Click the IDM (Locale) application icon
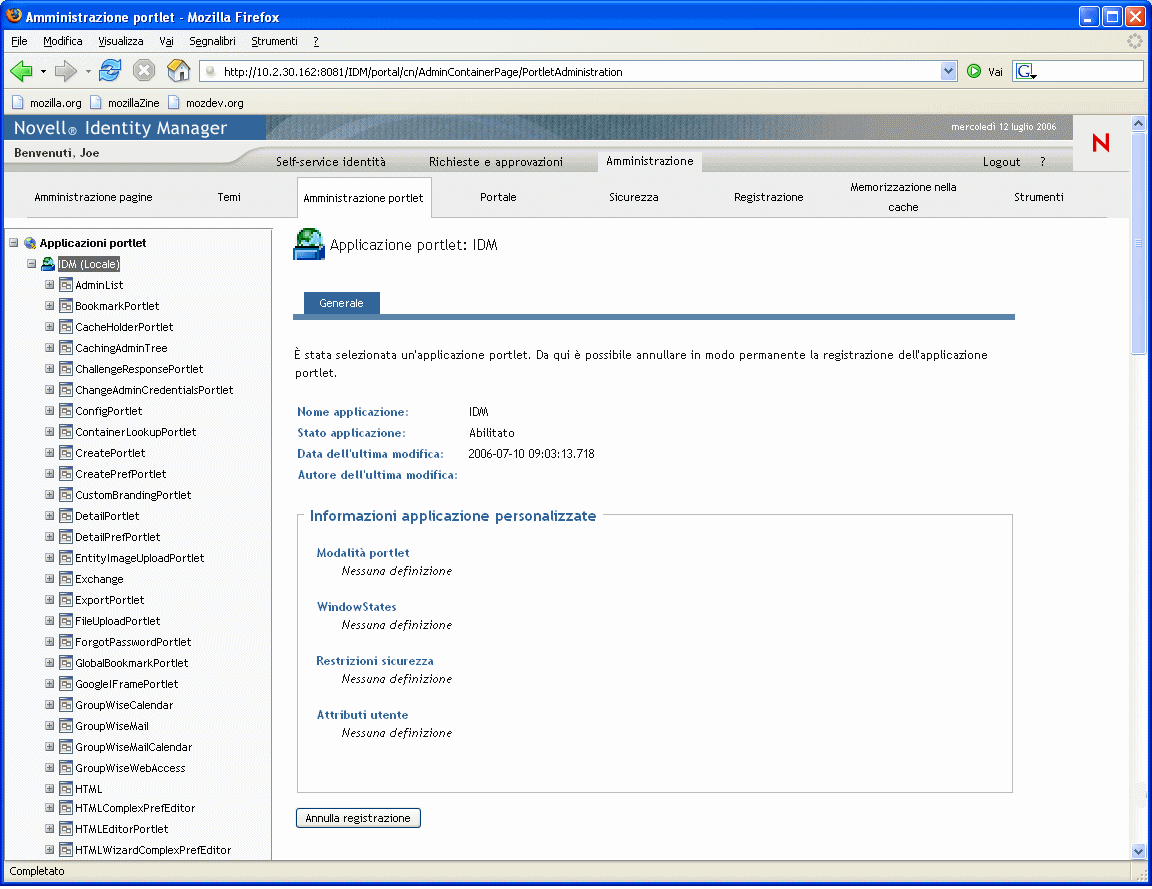This screenshot has height=889, width=1152. [x=48, y=264]
